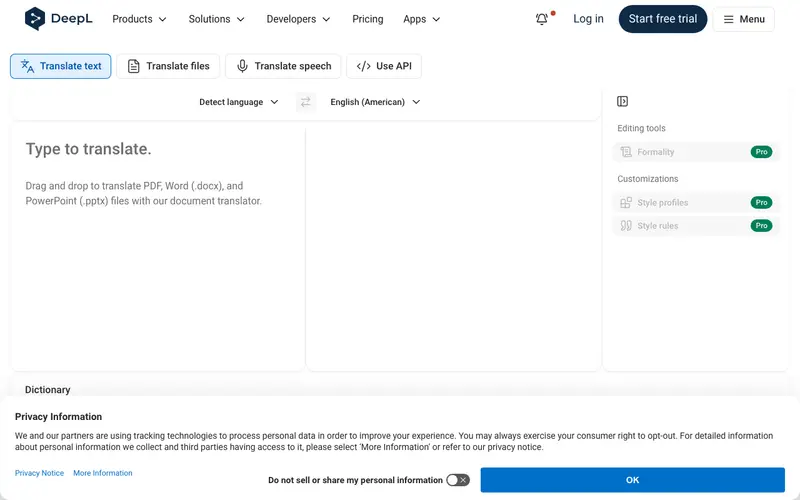Switch to Translate speech tab
The width and height of the screenshot is (800, 500).
tap(283, 66)
